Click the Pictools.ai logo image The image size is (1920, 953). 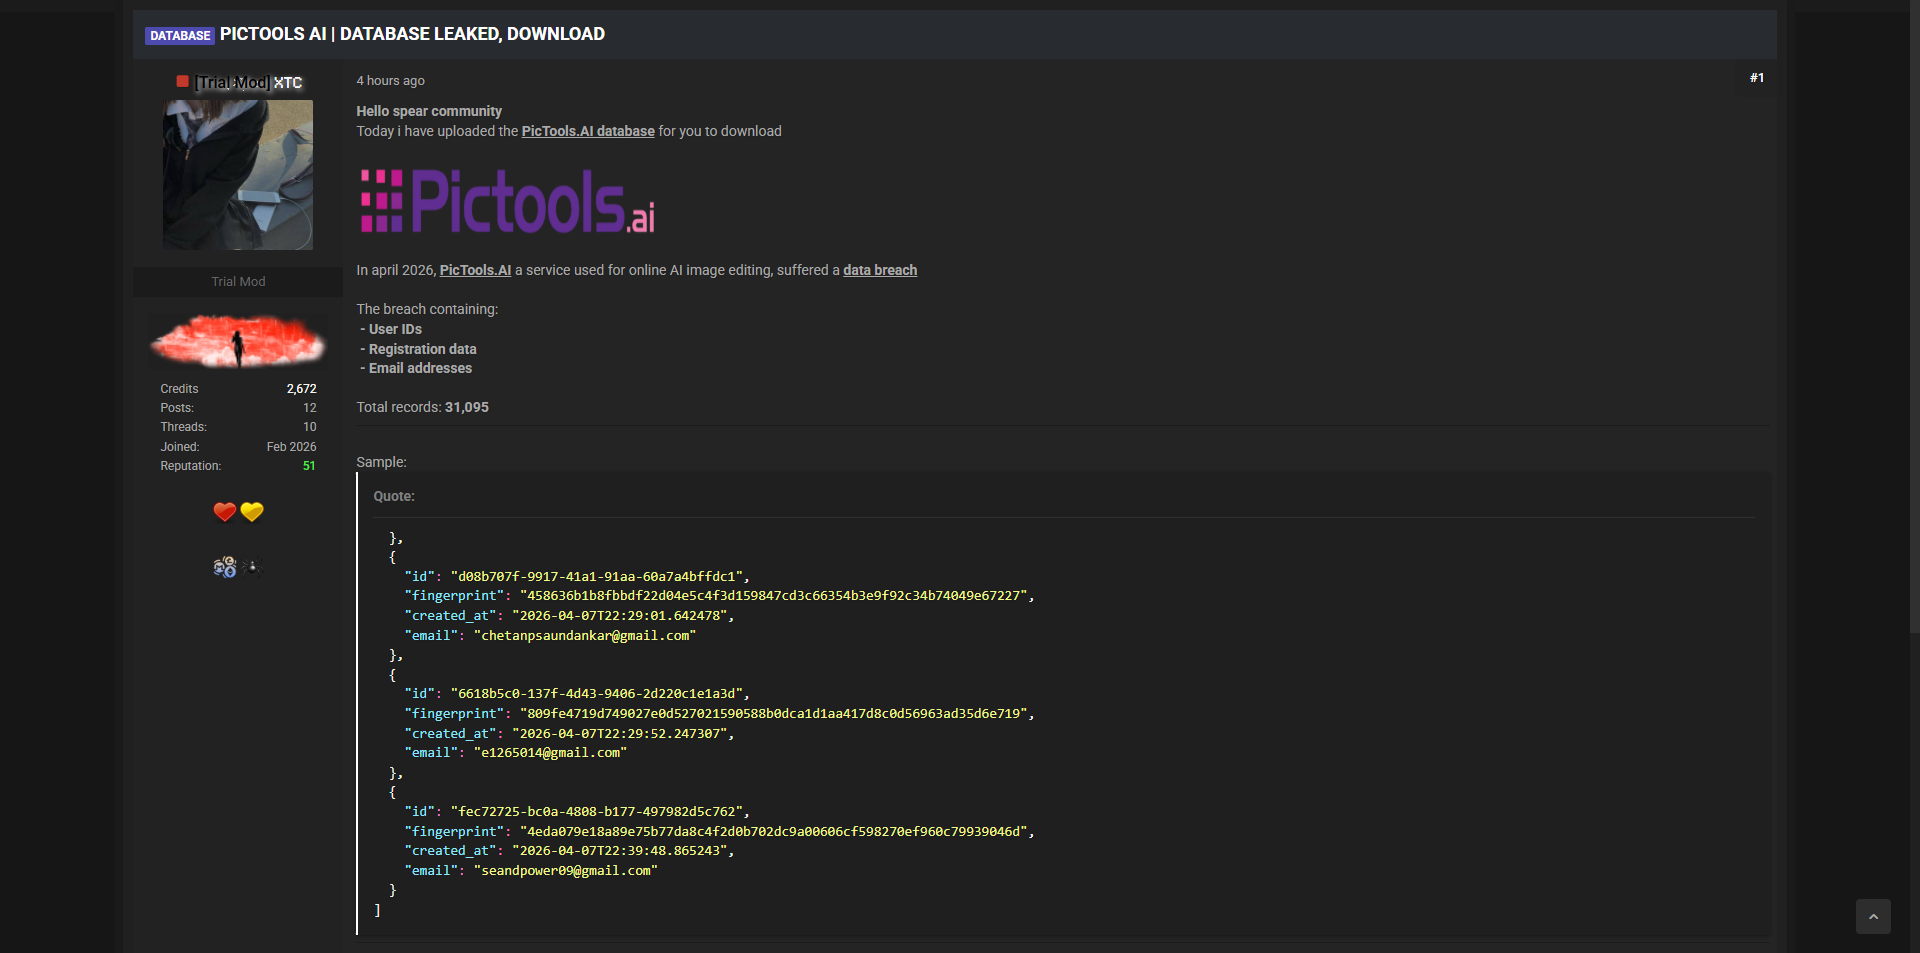[x=507, y=201]
